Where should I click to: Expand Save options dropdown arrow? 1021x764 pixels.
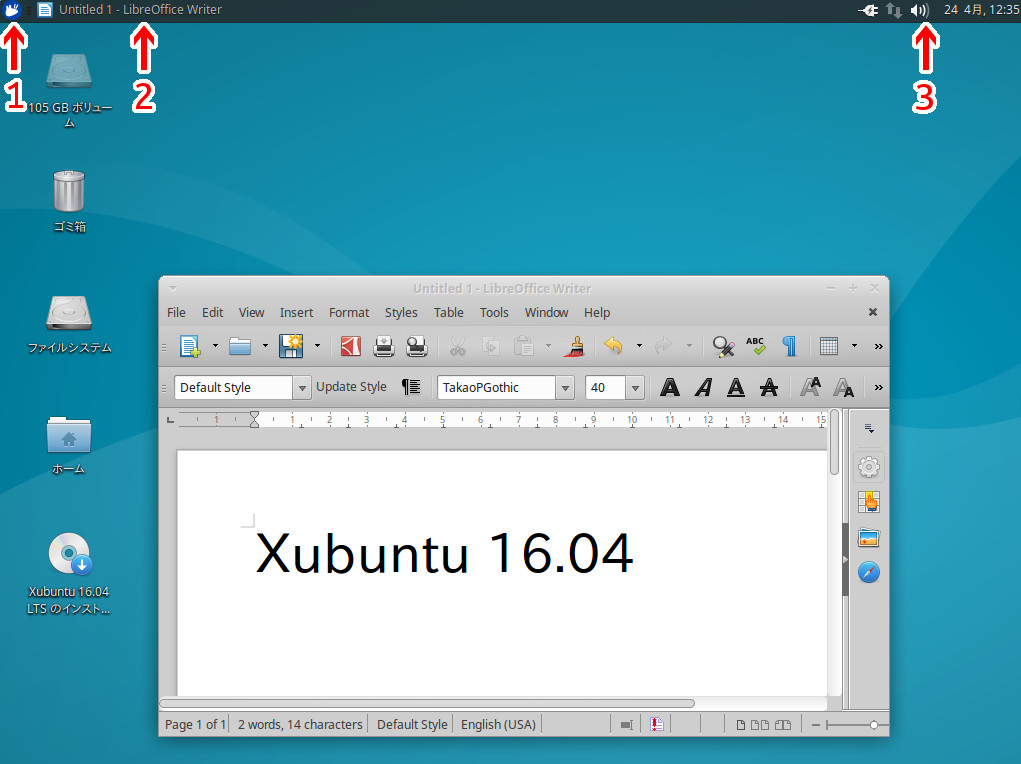pos(317,346)
